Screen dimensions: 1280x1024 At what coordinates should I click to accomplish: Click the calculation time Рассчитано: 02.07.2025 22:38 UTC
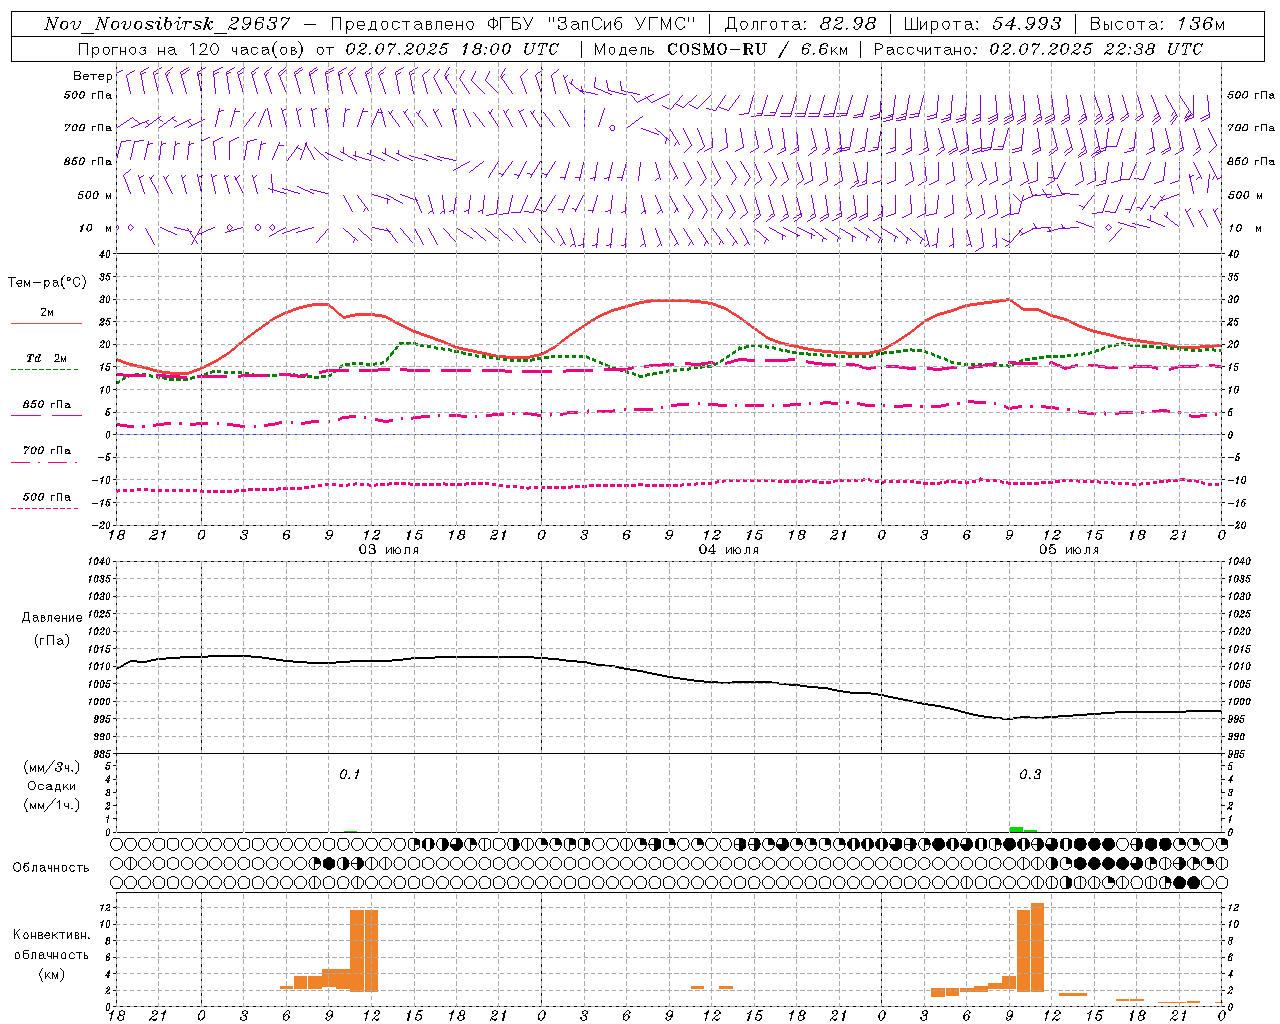tap(1038, 49)
